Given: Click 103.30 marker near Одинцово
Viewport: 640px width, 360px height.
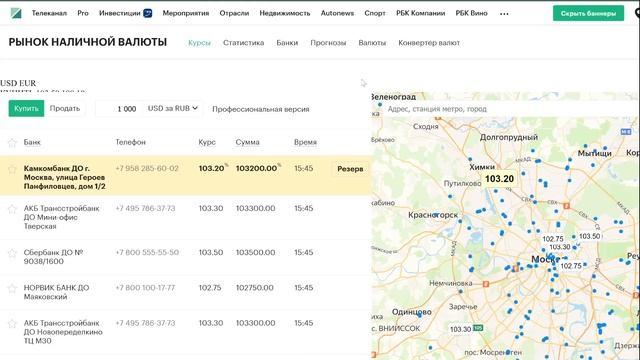Looking at the screenshot, I should tap(460, 329).
